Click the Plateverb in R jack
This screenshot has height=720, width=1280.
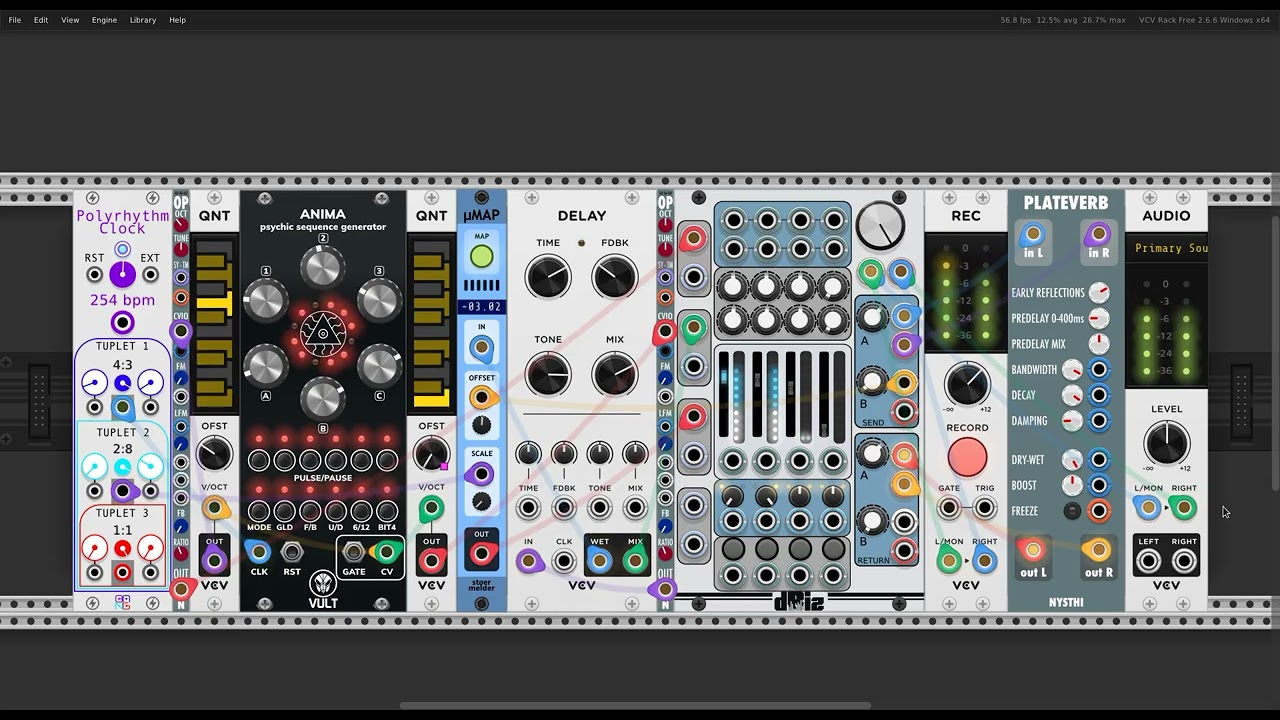(1098, 236)
